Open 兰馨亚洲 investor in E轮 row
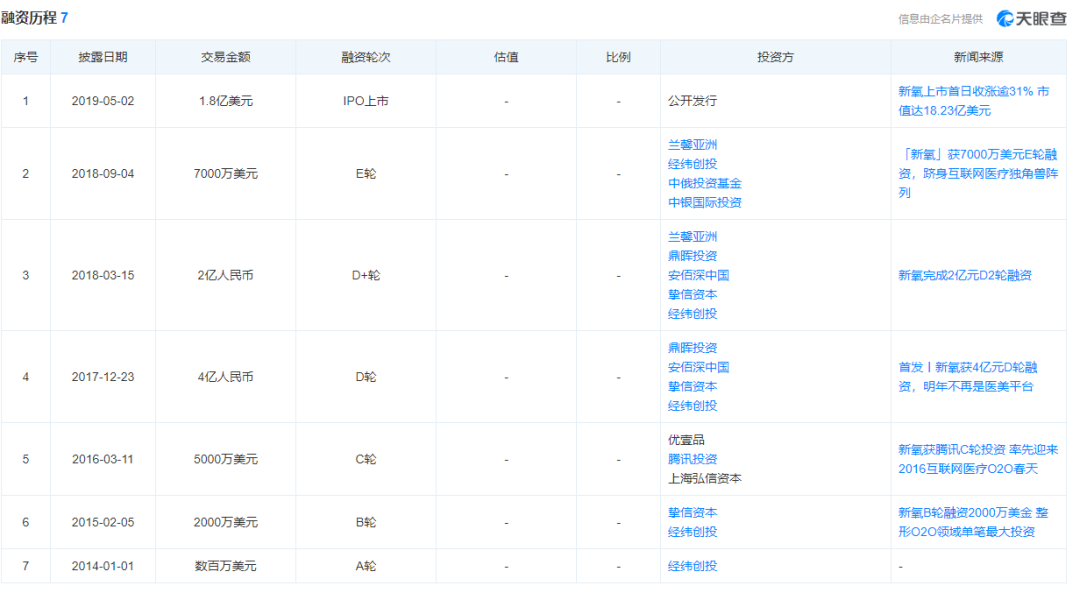 (692, 145)
